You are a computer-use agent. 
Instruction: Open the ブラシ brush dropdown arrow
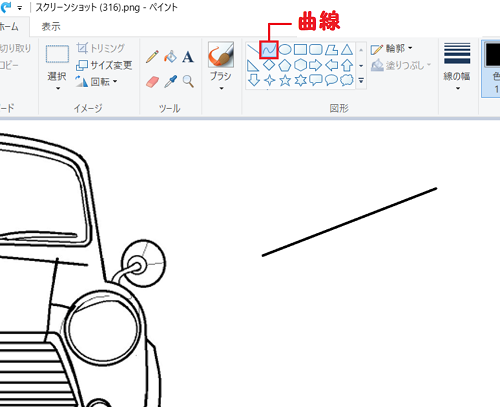221,89
